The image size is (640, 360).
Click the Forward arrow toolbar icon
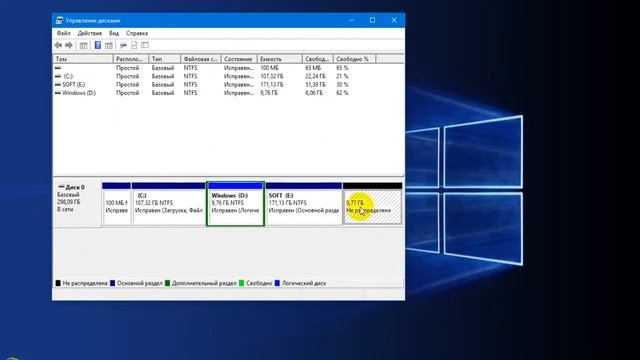click(x=69, y=45)
